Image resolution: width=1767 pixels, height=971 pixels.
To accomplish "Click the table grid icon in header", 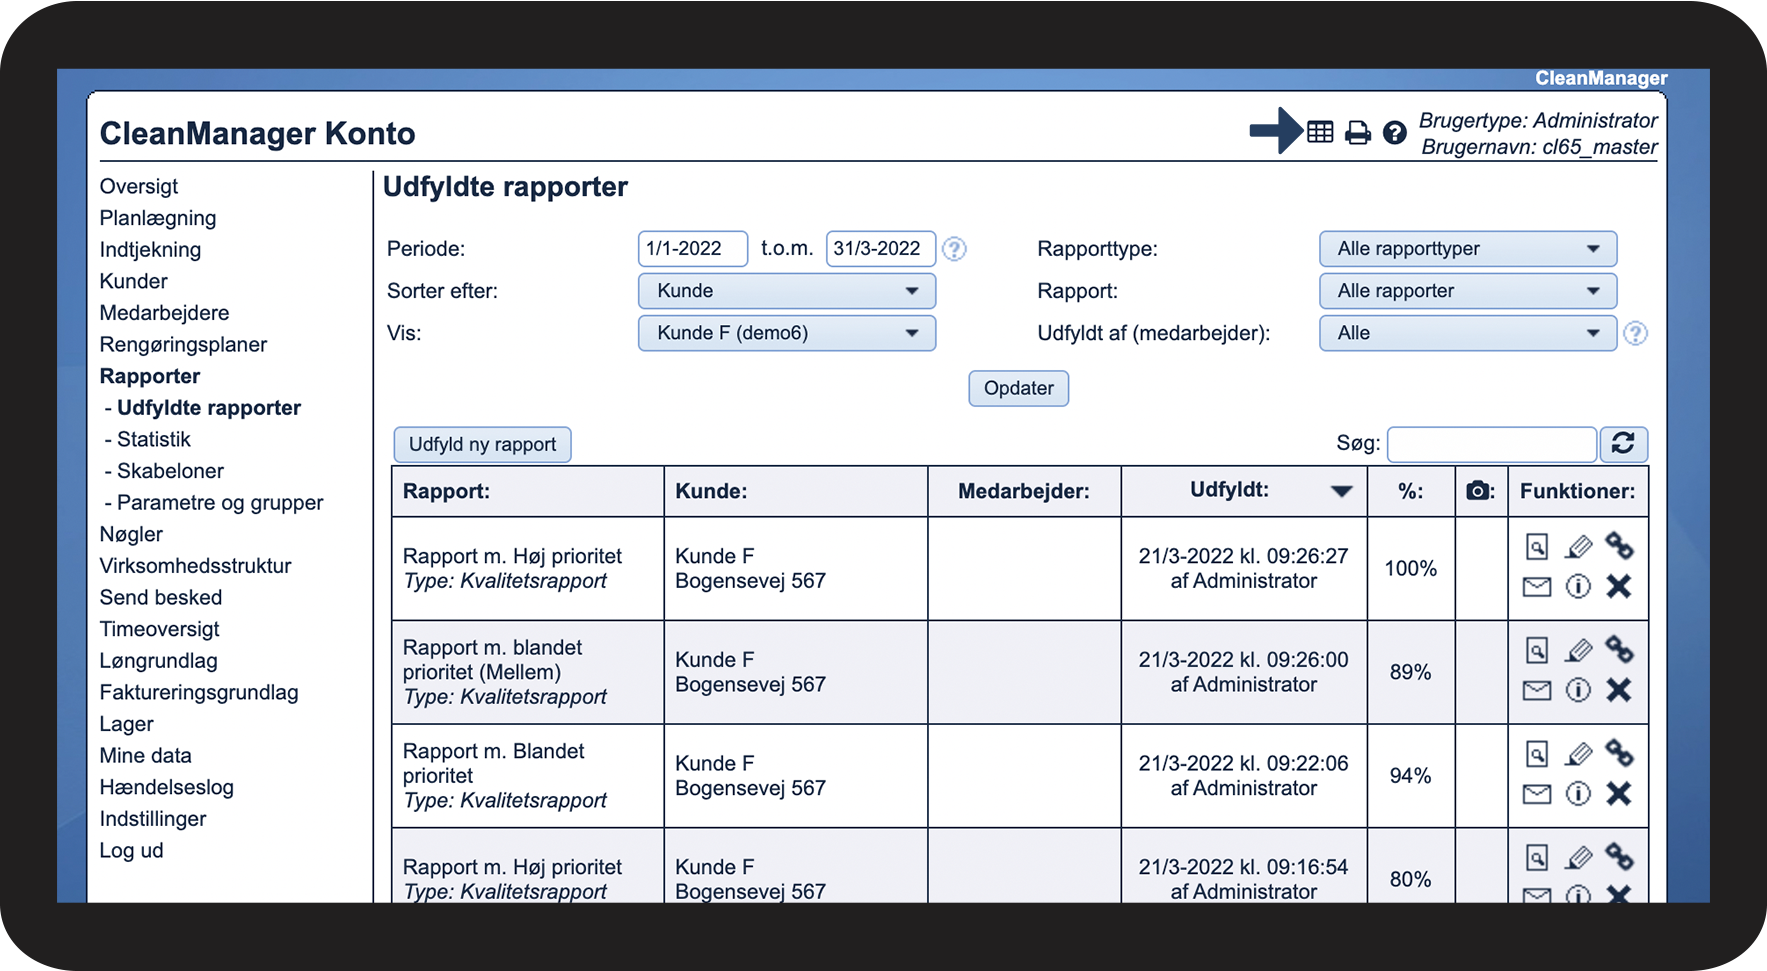I will (x=1320, y=132).
